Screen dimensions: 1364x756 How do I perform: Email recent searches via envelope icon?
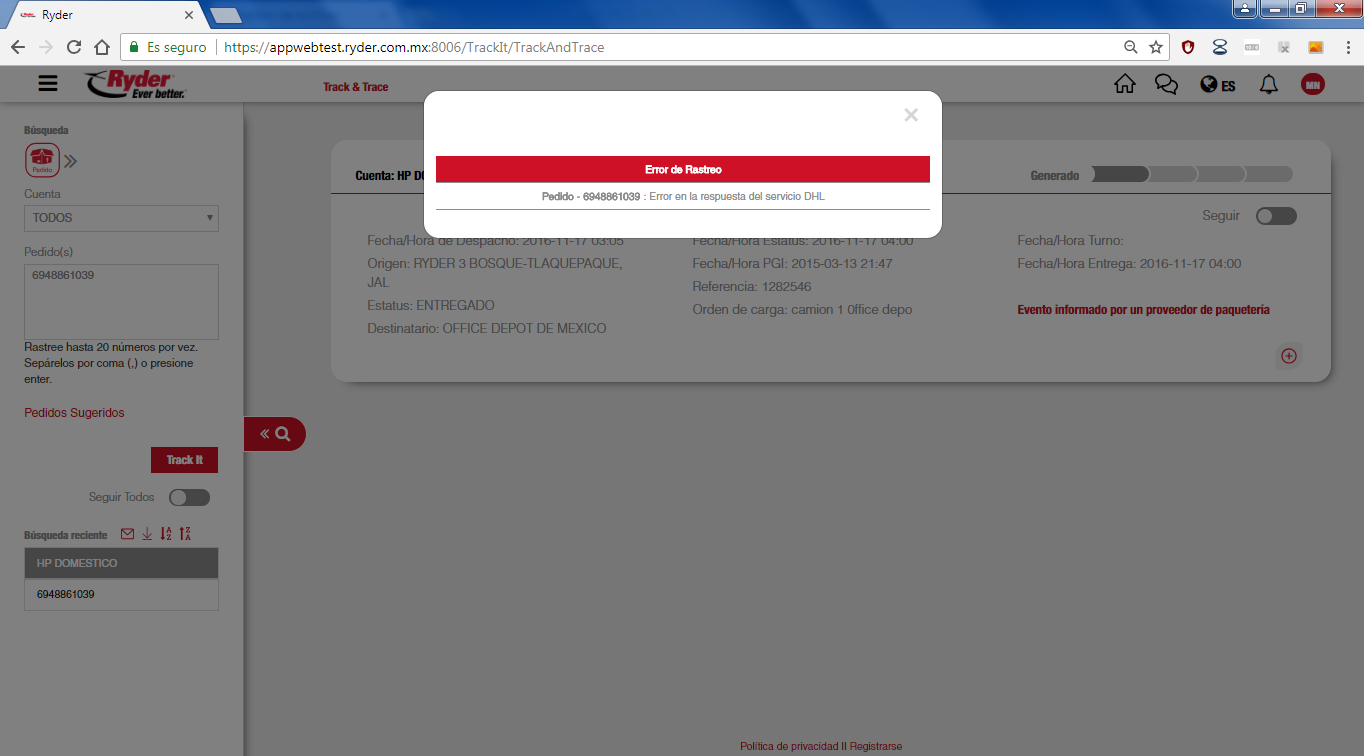127,534
